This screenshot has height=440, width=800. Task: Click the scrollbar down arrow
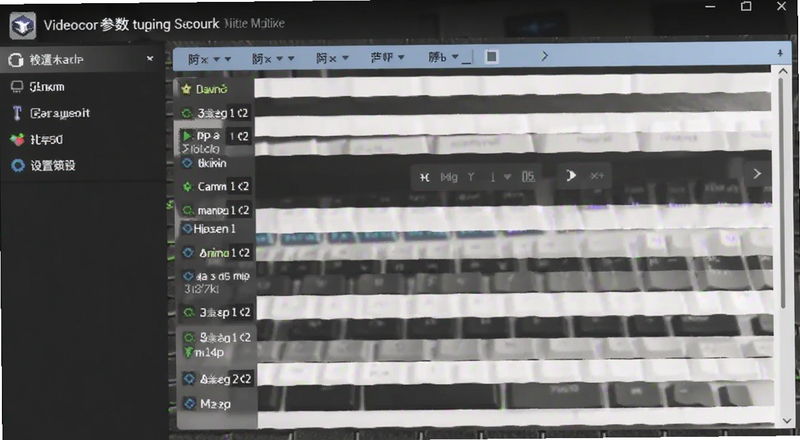tap(786, 421)
